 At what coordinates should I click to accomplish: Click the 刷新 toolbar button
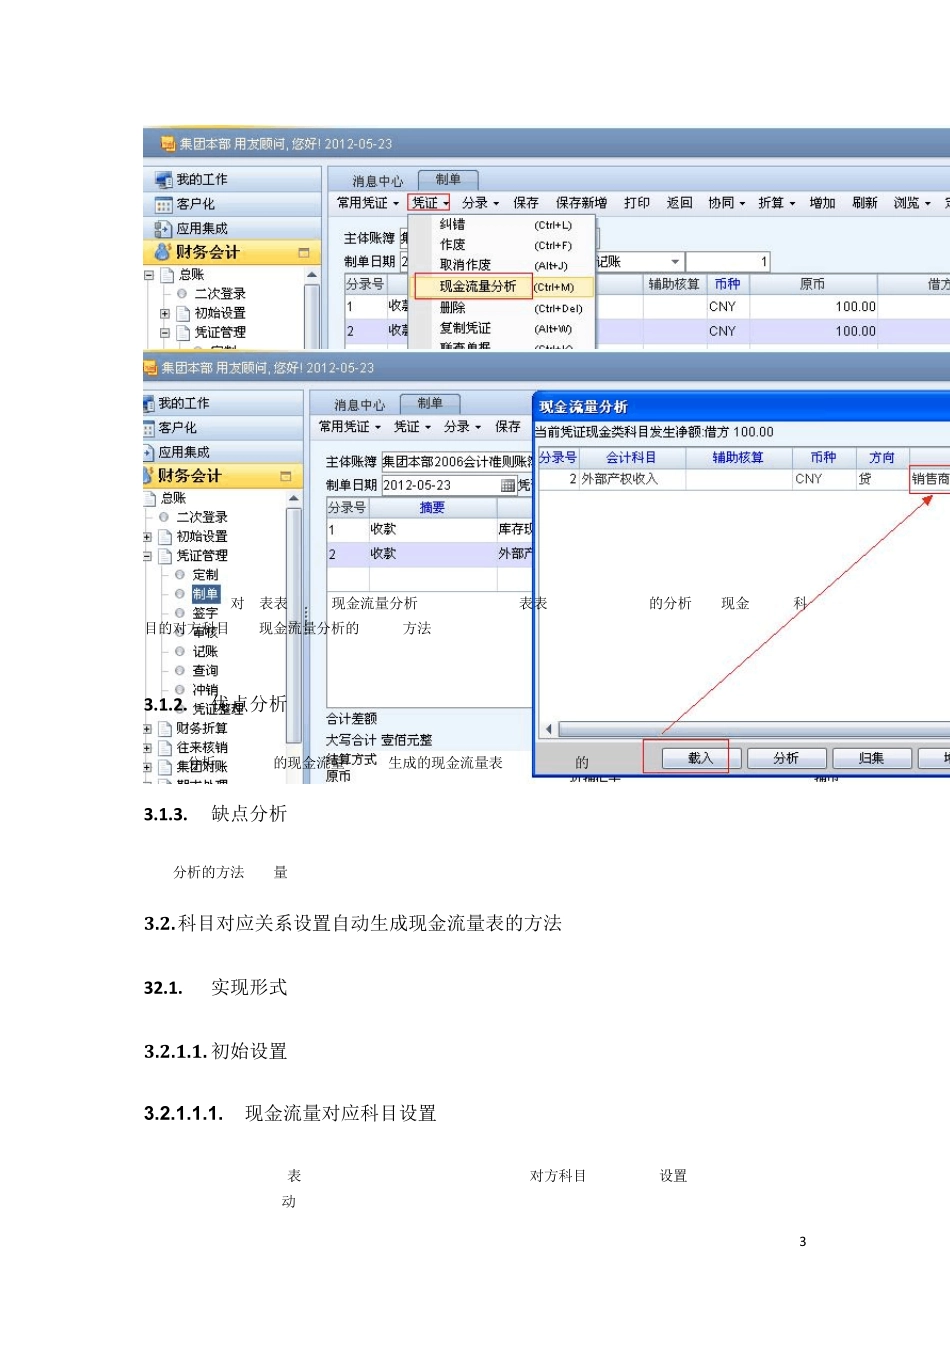[x=865, y=203]
